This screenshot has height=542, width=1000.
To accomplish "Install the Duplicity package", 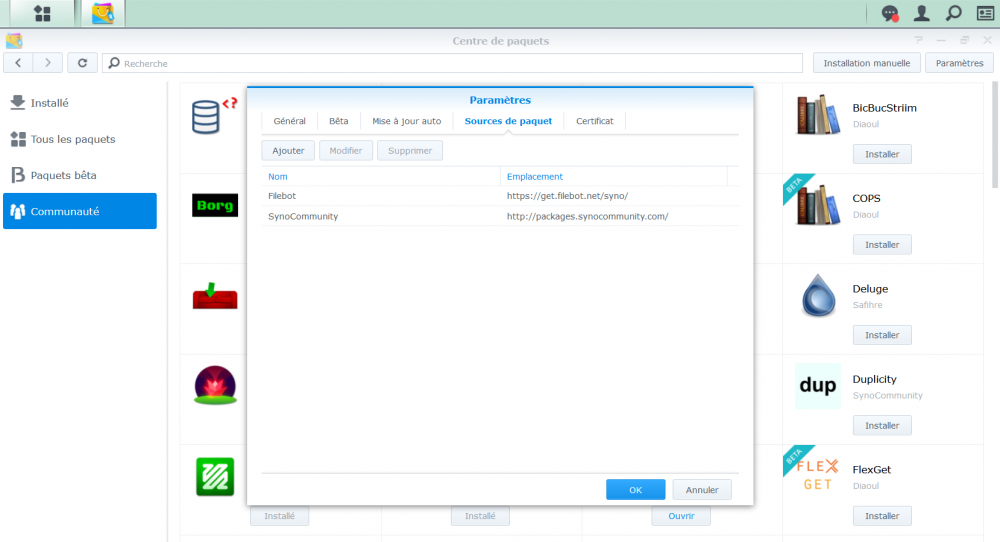I will click(x=882, y=425).
